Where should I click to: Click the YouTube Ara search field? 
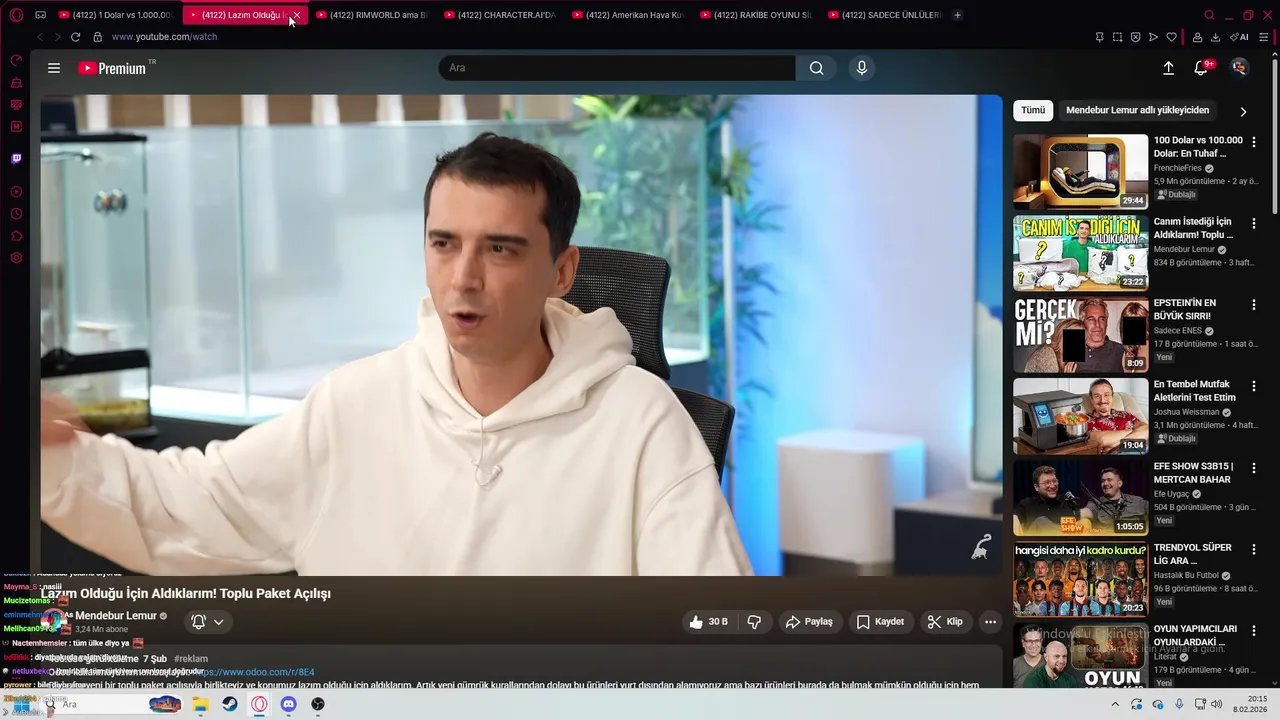(x=617, y=68)
